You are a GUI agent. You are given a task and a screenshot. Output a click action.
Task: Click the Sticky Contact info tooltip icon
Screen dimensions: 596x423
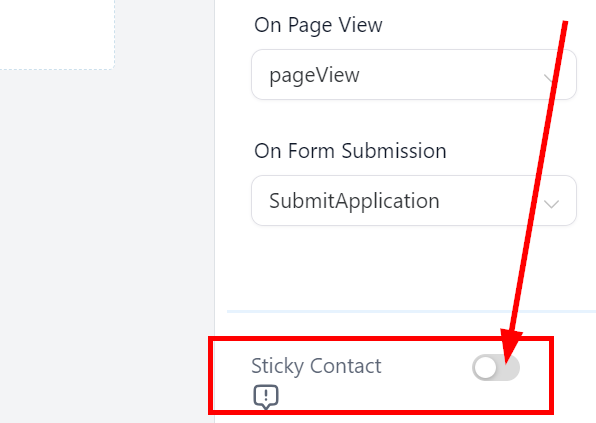point(266,397)
